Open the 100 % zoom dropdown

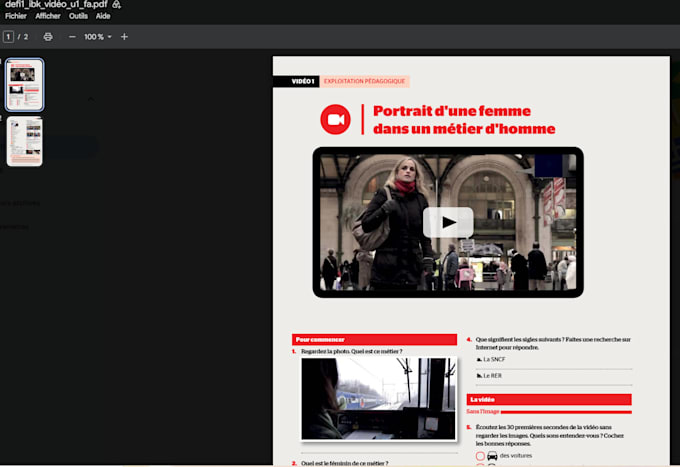click(x=98, y=37)
